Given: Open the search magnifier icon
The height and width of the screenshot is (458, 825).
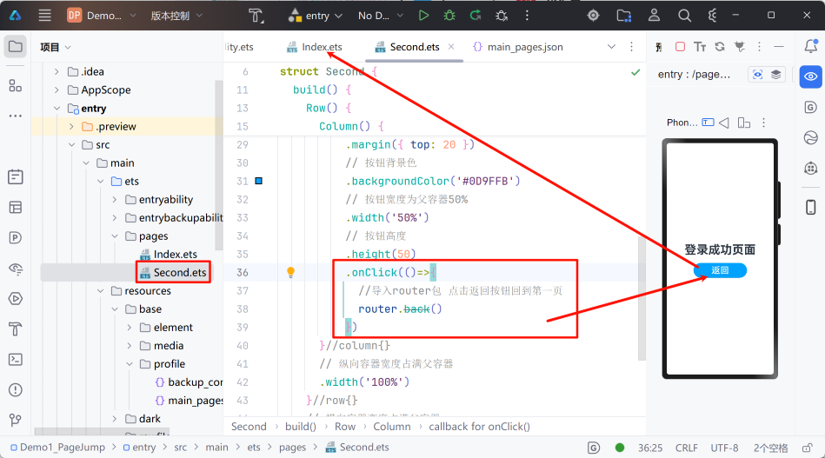Looking at the screenshot, I should click(x=684, y=16).
